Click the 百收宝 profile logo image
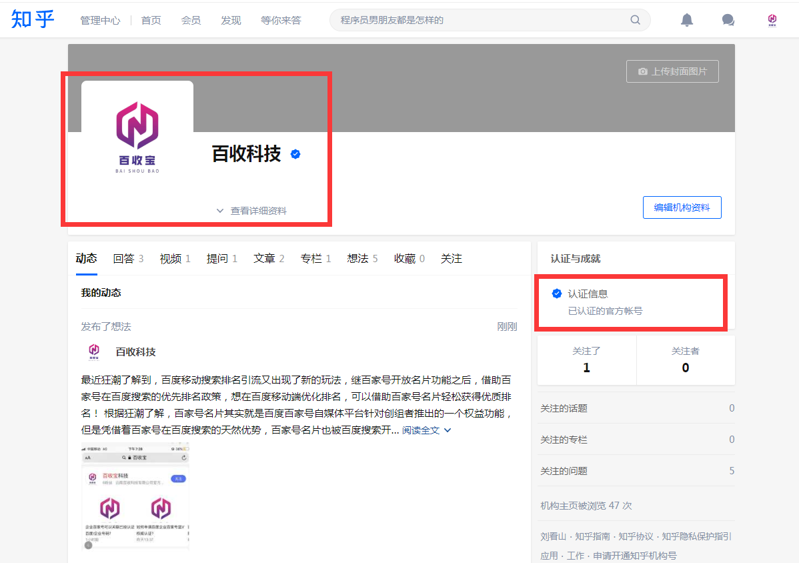Screen dimensions: 799x563 137,135
